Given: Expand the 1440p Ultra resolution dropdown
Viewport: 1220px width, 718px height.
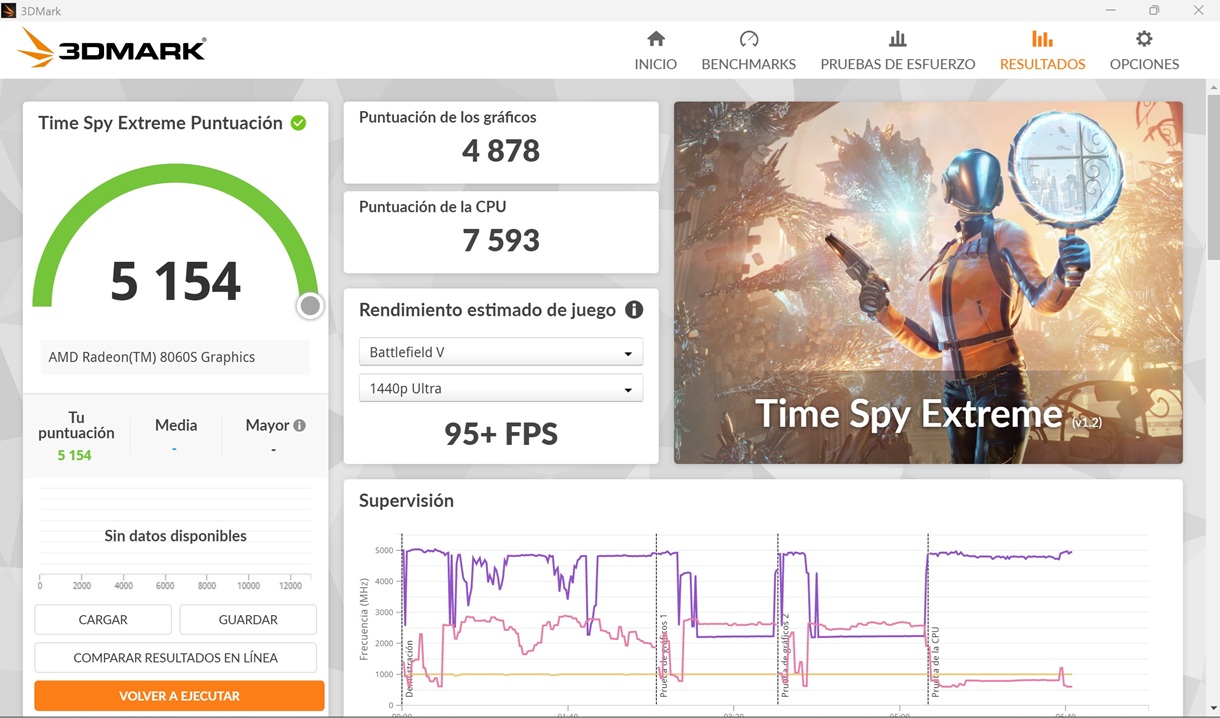Looking at the screenshot, I should [x=500, y=388].
